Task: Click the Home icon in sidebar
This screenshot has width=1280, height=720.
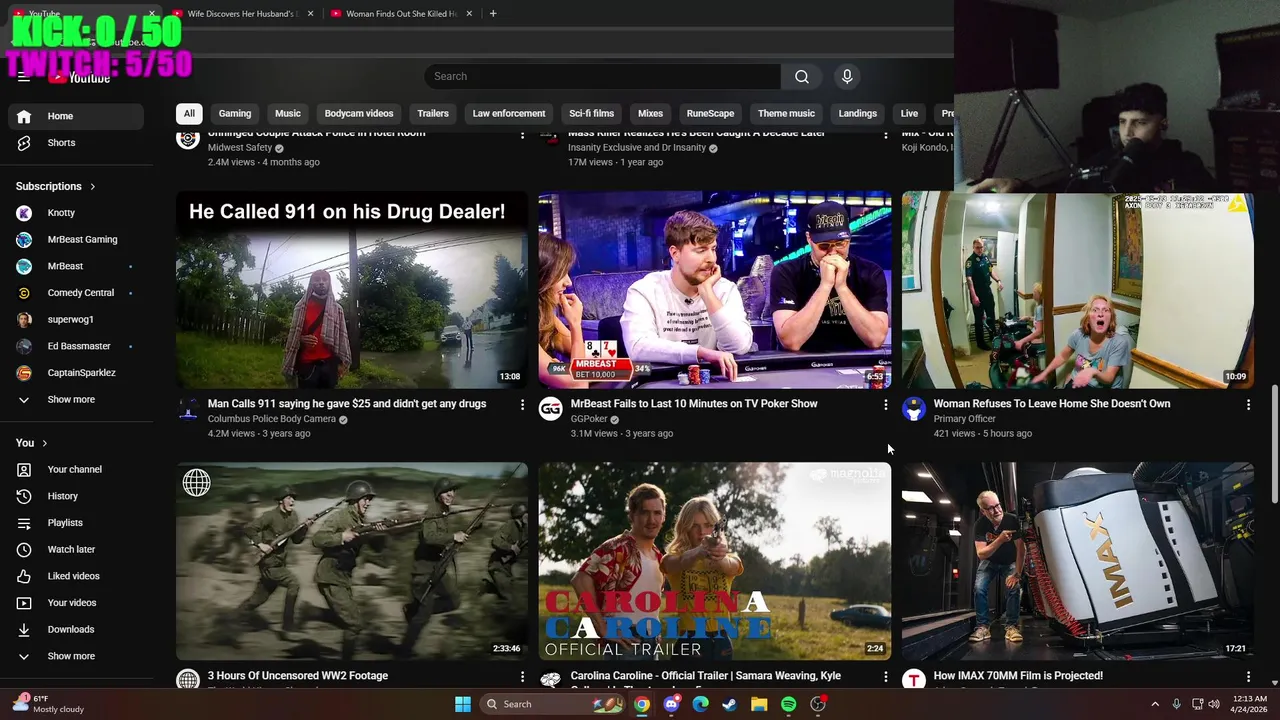Action: click(24, 116)
